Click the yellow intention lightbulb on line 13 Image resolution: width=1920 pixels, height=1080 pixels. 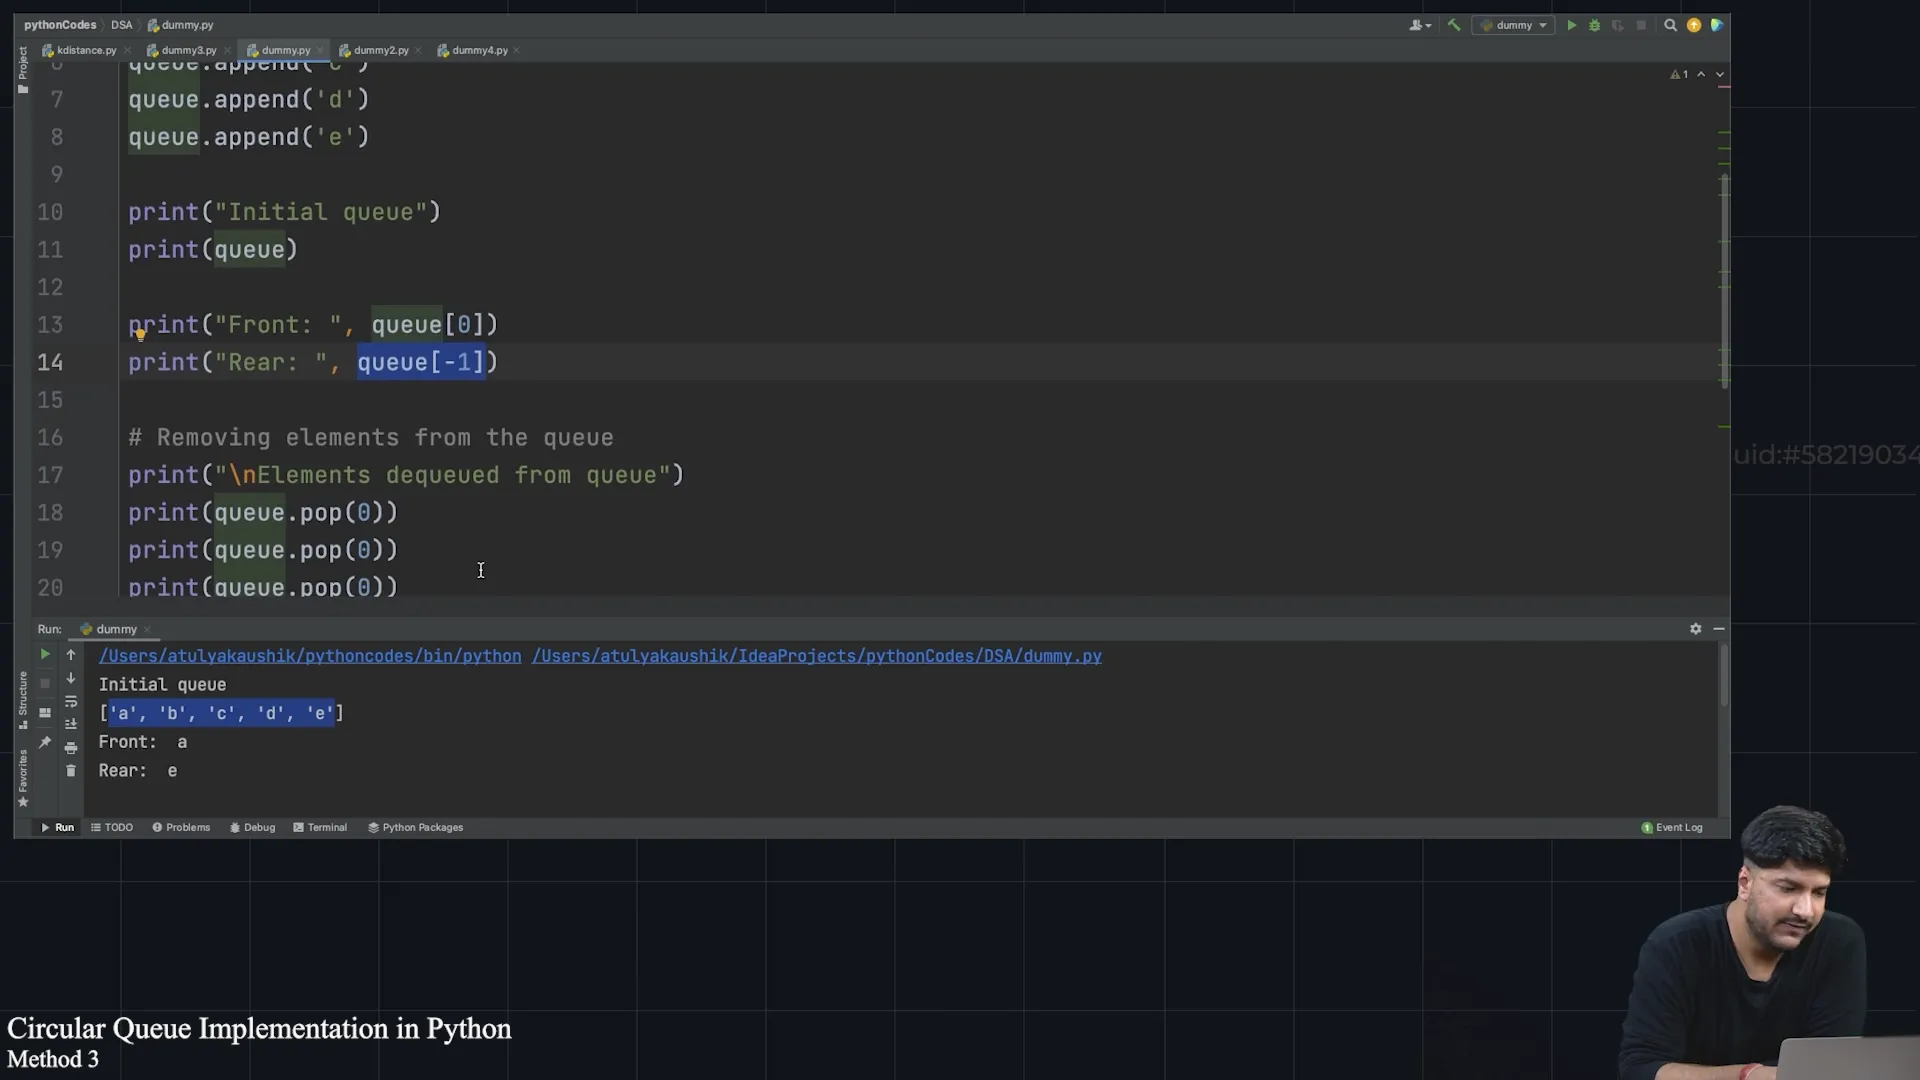[x=140, y=335]
